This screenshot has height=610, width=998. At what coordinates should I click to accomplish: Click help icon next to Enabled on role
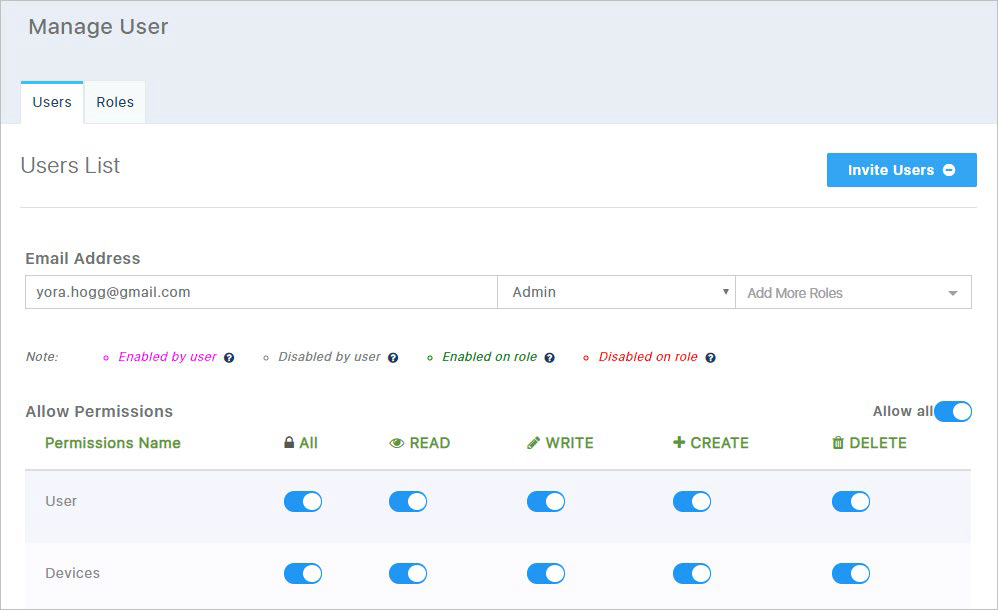click(x=549, y=358)
